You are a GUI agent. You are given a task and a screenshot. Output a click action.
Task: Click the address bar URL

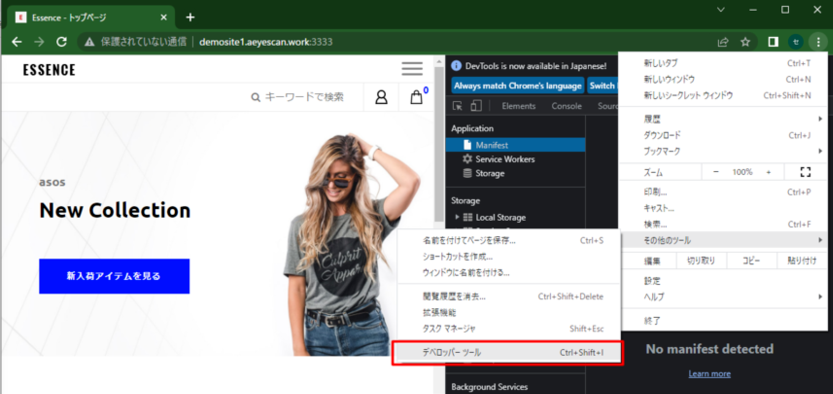266,42
